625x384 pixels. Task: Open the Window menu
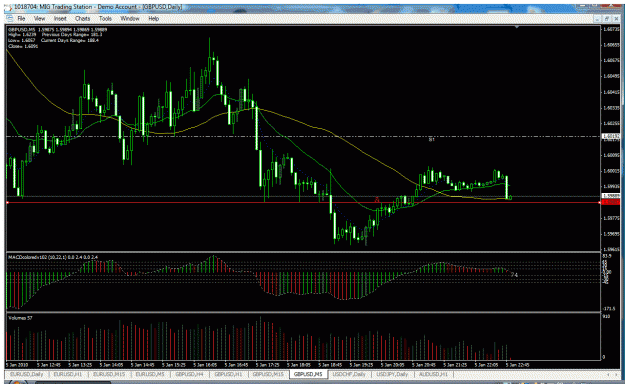click(x=130, y=18)
